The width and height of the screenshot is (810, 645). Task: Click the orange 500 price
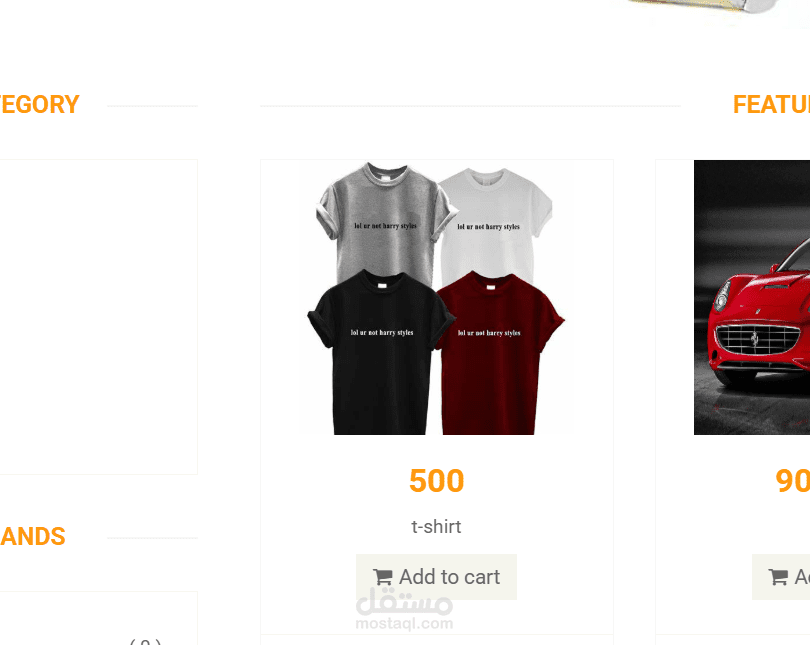(x=437, y=481)
